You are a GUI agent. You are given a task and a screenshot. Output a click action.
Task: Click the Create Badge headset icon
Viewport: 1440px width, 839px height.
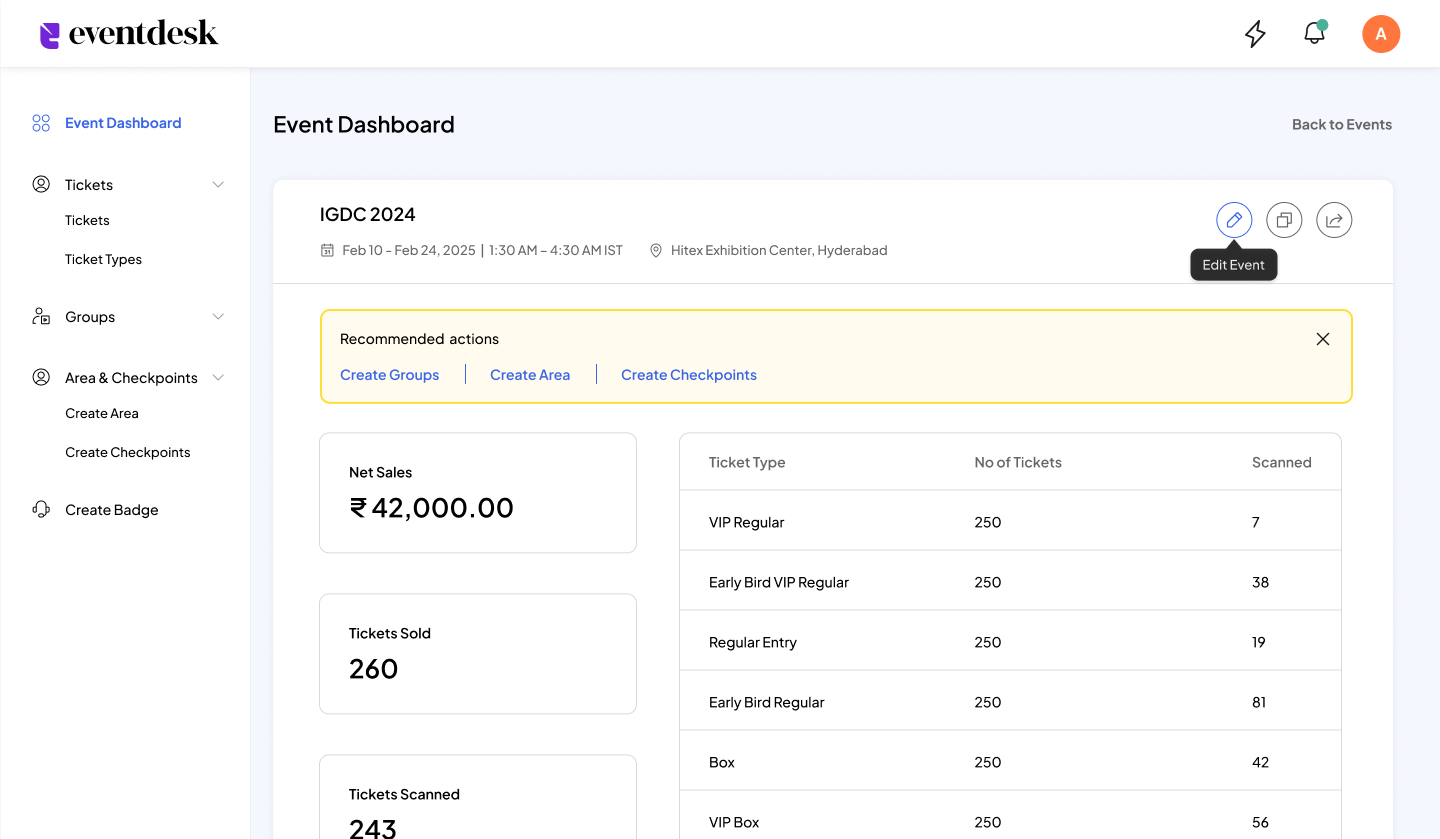tap(41, 510)
